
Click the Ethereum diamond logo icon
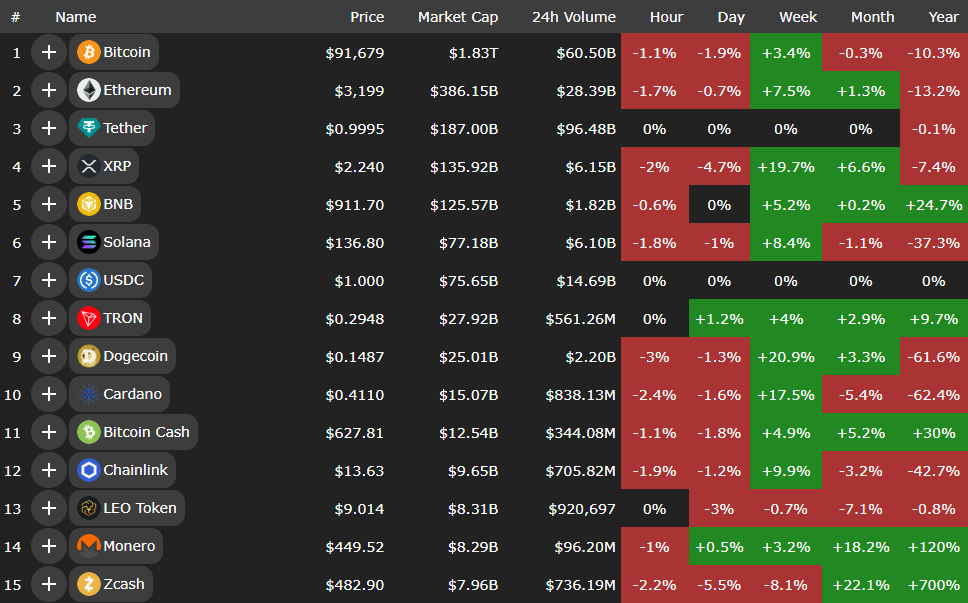tap(88, 90)
